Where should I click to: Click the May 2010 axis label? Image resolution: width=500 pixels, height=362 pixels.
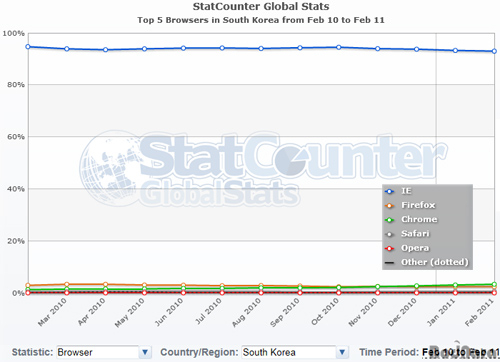click(130, 313)
